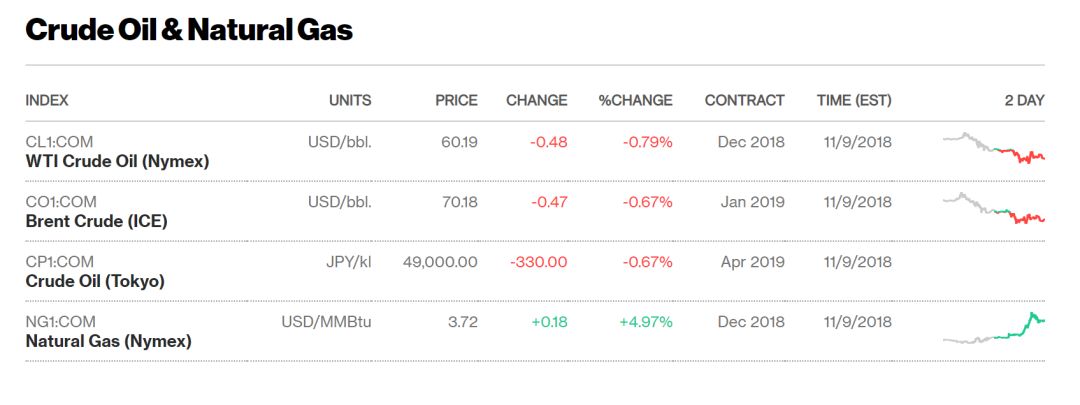This screenshot has height=405, width=1080.
Task: Click the INDEX column header
Action: click(47, 100)
